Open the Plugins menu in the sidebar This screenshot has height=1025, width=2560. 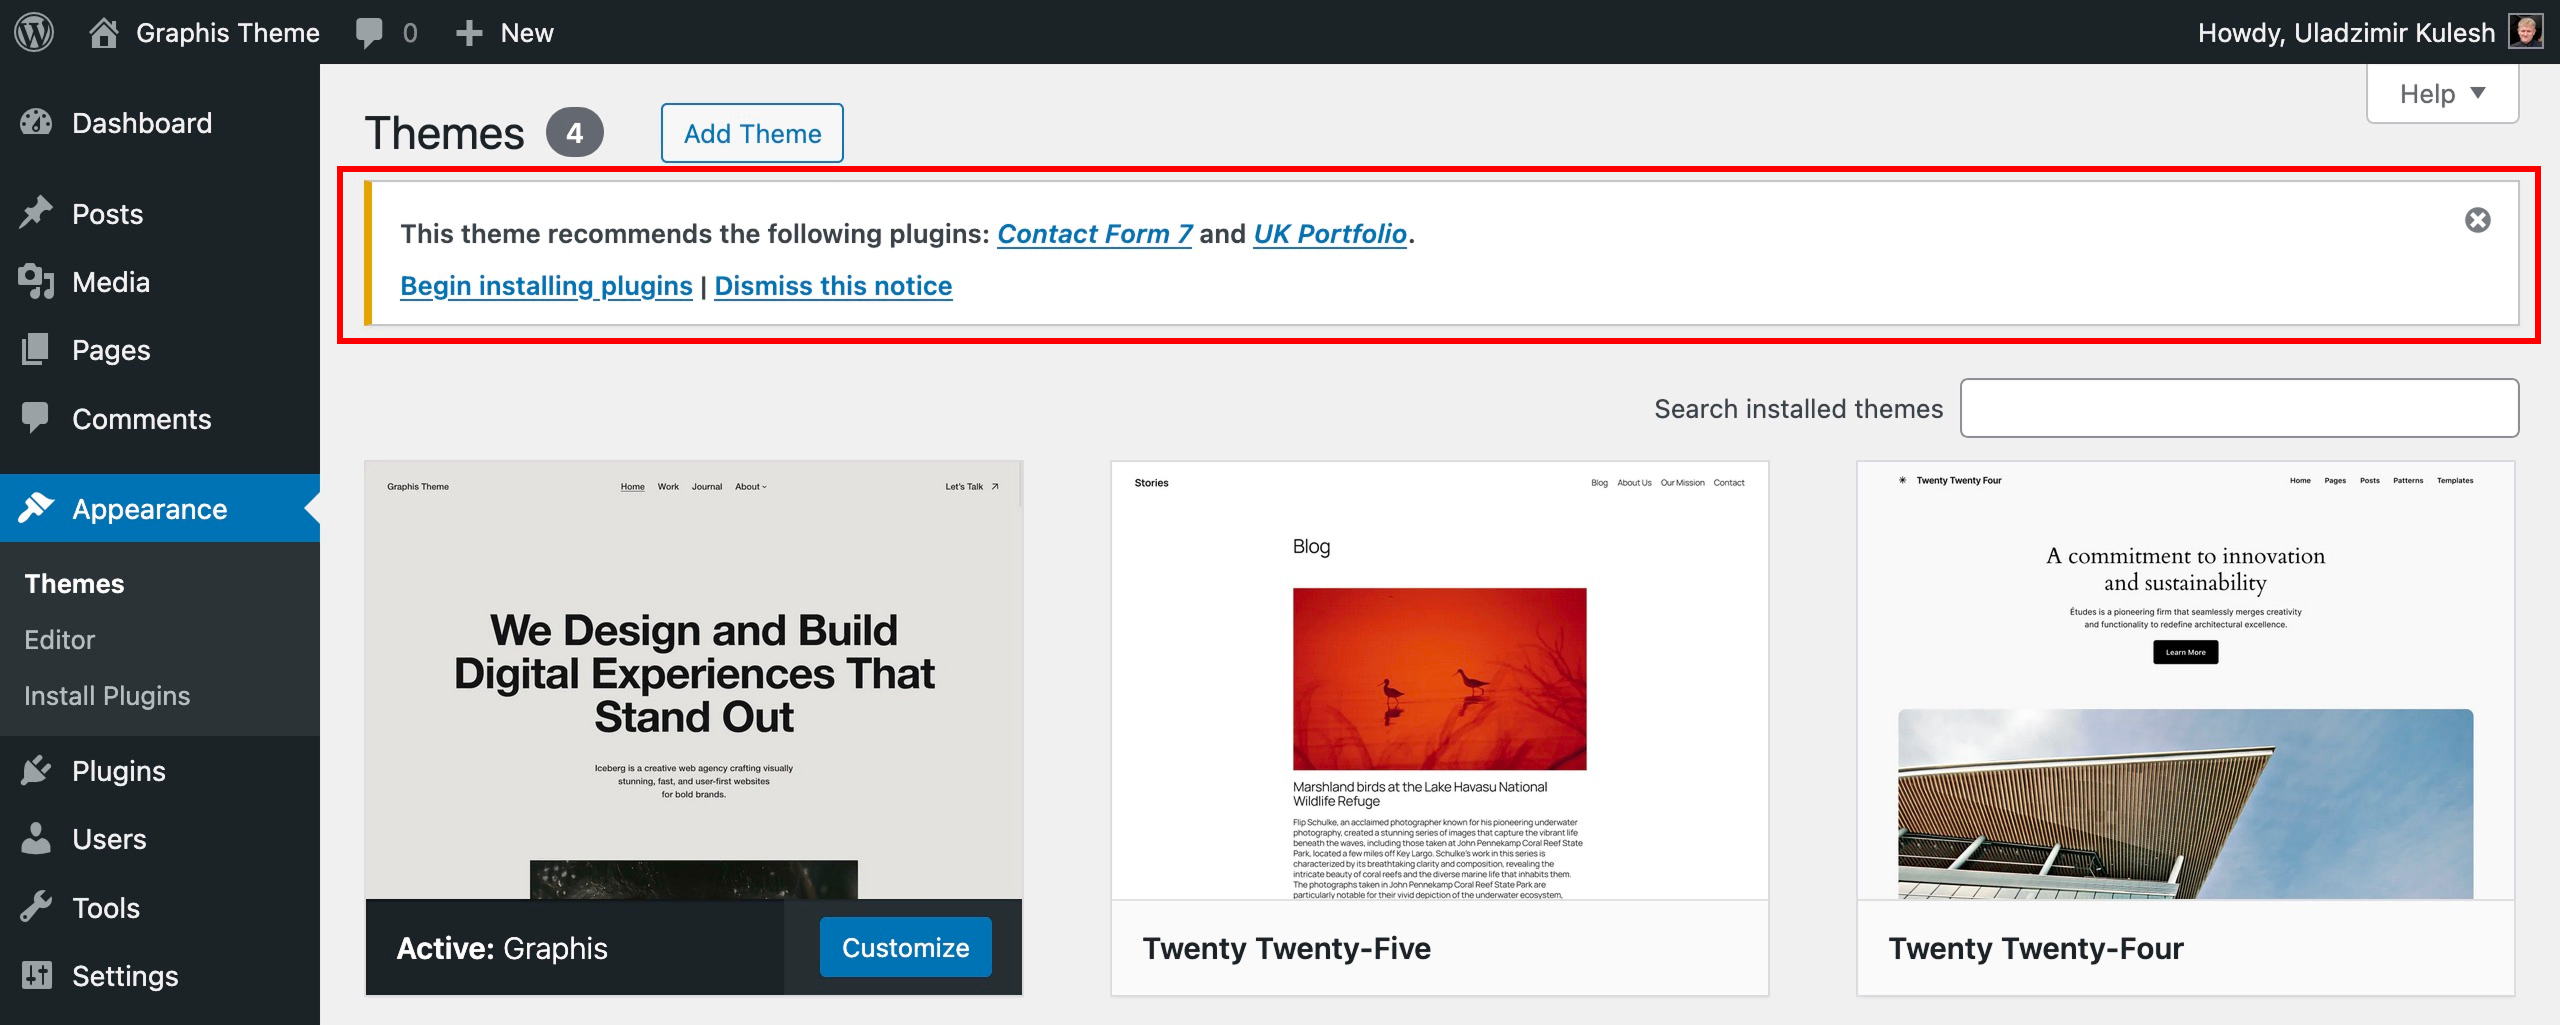point(118,771)
